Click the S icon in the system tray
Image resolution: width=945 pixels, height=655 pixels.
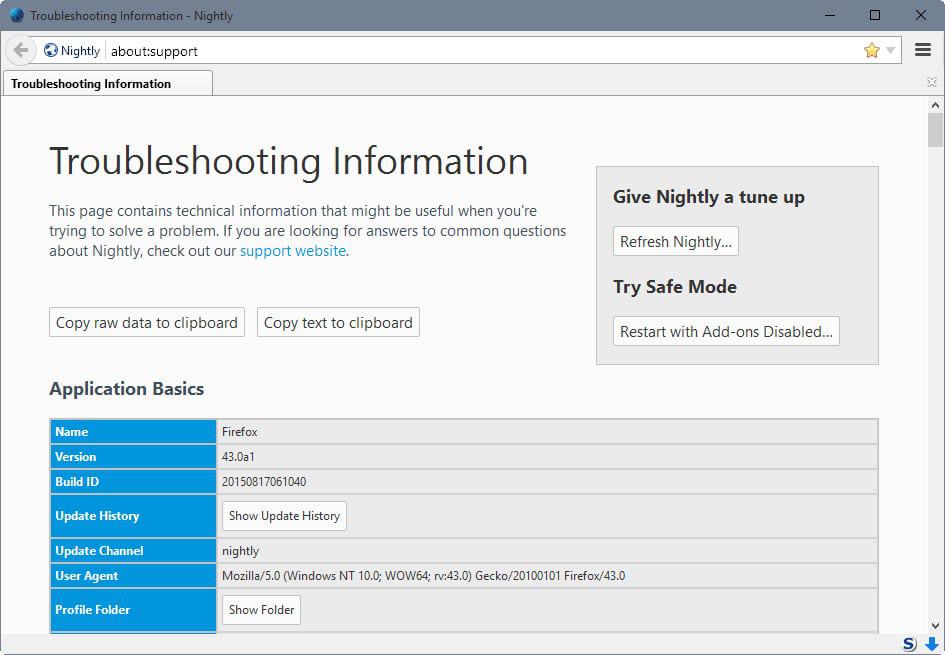pos(908,644)
